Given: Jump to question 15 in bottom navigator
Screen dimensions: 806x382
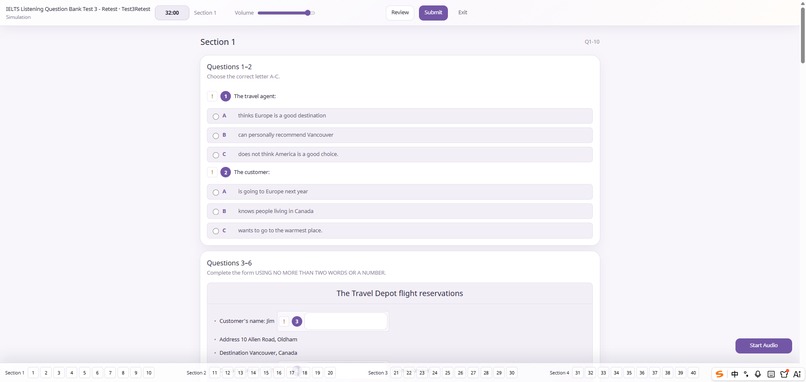Looking at the screenshot, I should pos(266,373).
